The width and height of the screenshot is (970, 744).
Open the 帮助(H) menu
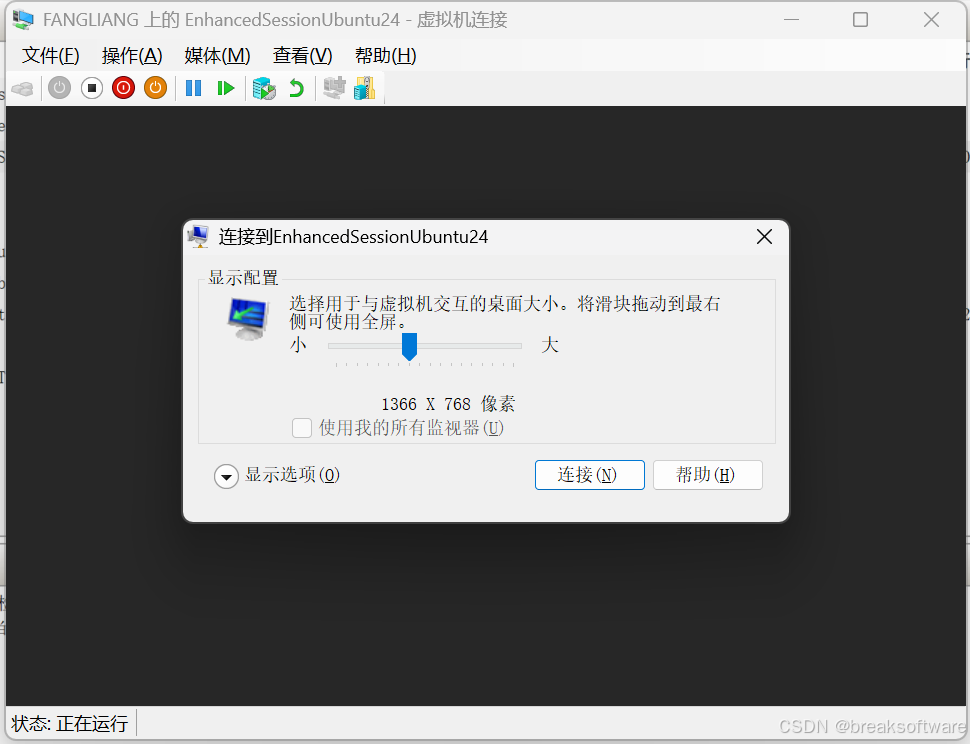pos(385,56)
